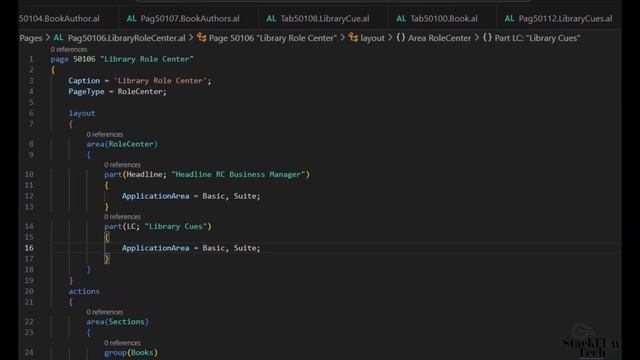Viewport: 640px width, 360px height.
Task: Click 0 references lens above area(Sections)
Action: (x=104, y=312)
